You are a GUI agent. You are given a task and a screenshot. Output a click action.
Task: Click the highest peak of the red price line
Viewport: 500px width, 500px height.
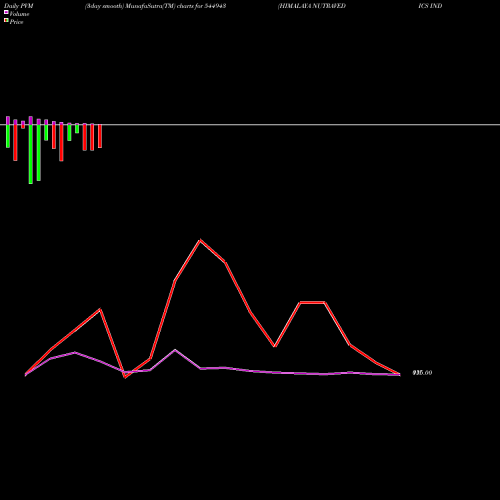coord(200,240)
